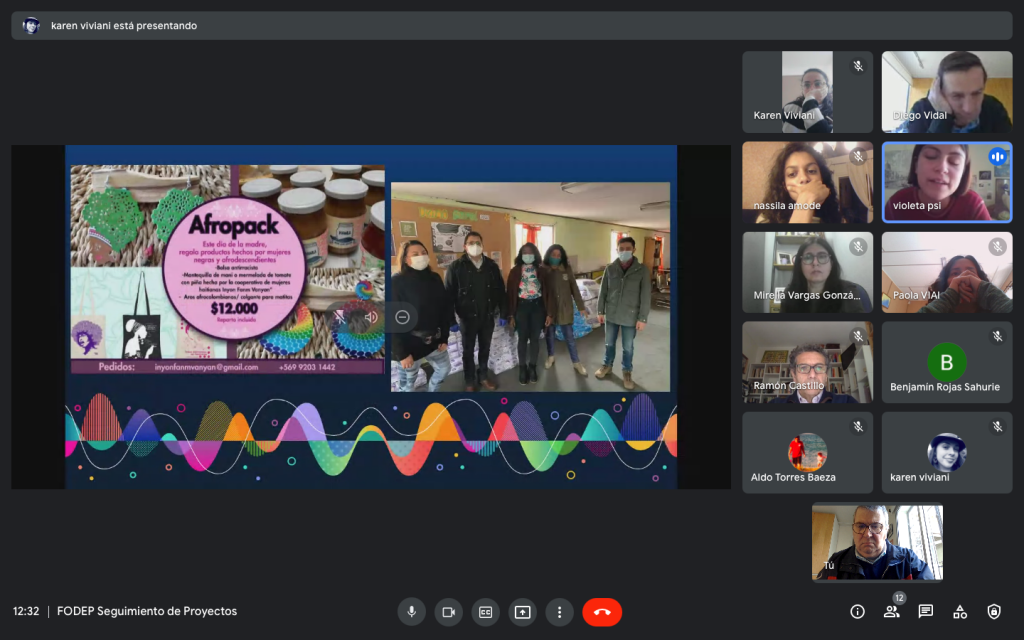Toggle the microphone in the call bar
Screen dimensions: 1024x640
[x=410, y=612]
